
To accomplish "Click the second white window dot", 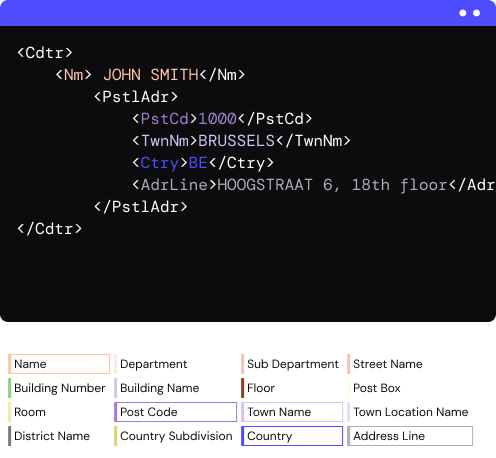I will click(x=477, y=13).
